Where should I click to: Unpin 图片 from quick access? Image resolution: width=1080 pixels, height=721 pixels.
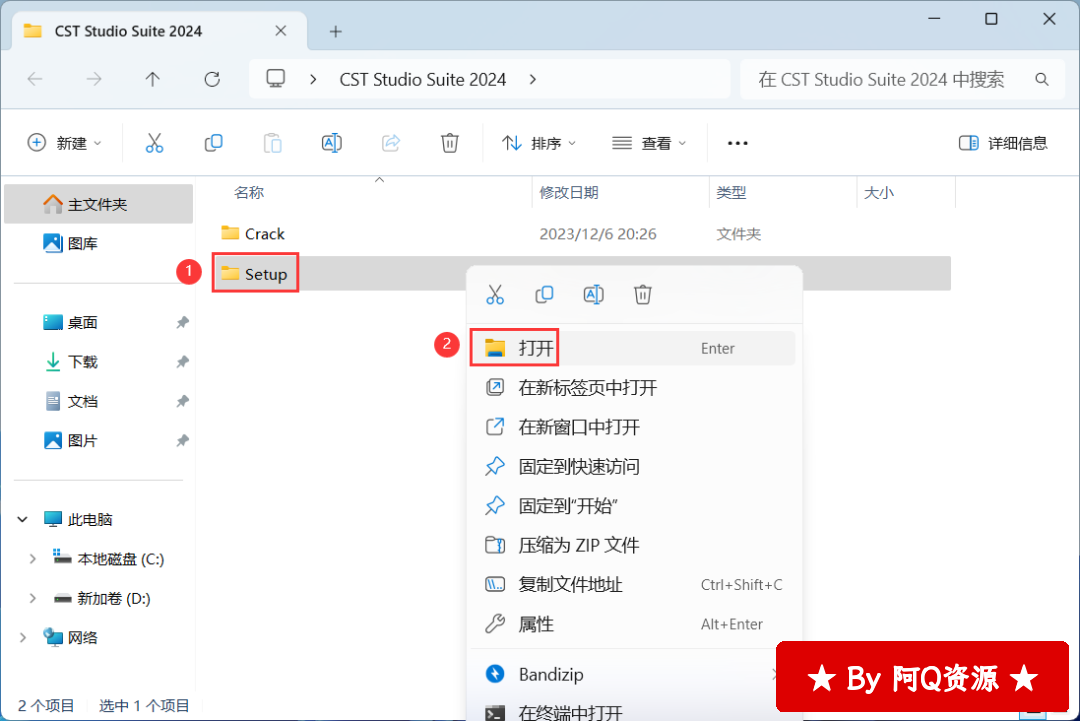click(x=182, y=440)
